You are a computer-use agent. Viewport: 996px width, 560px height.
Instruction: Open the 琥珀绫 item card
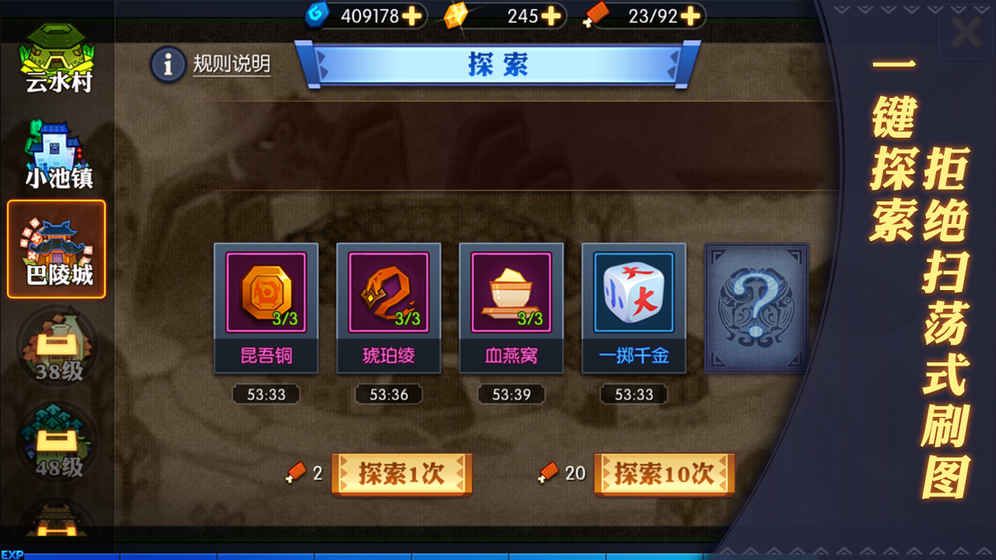(x=389, y=308)
